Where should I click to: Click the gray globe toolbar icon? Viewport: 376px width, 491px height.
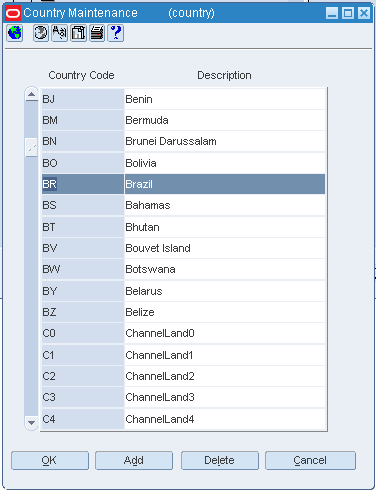(41, 33)
